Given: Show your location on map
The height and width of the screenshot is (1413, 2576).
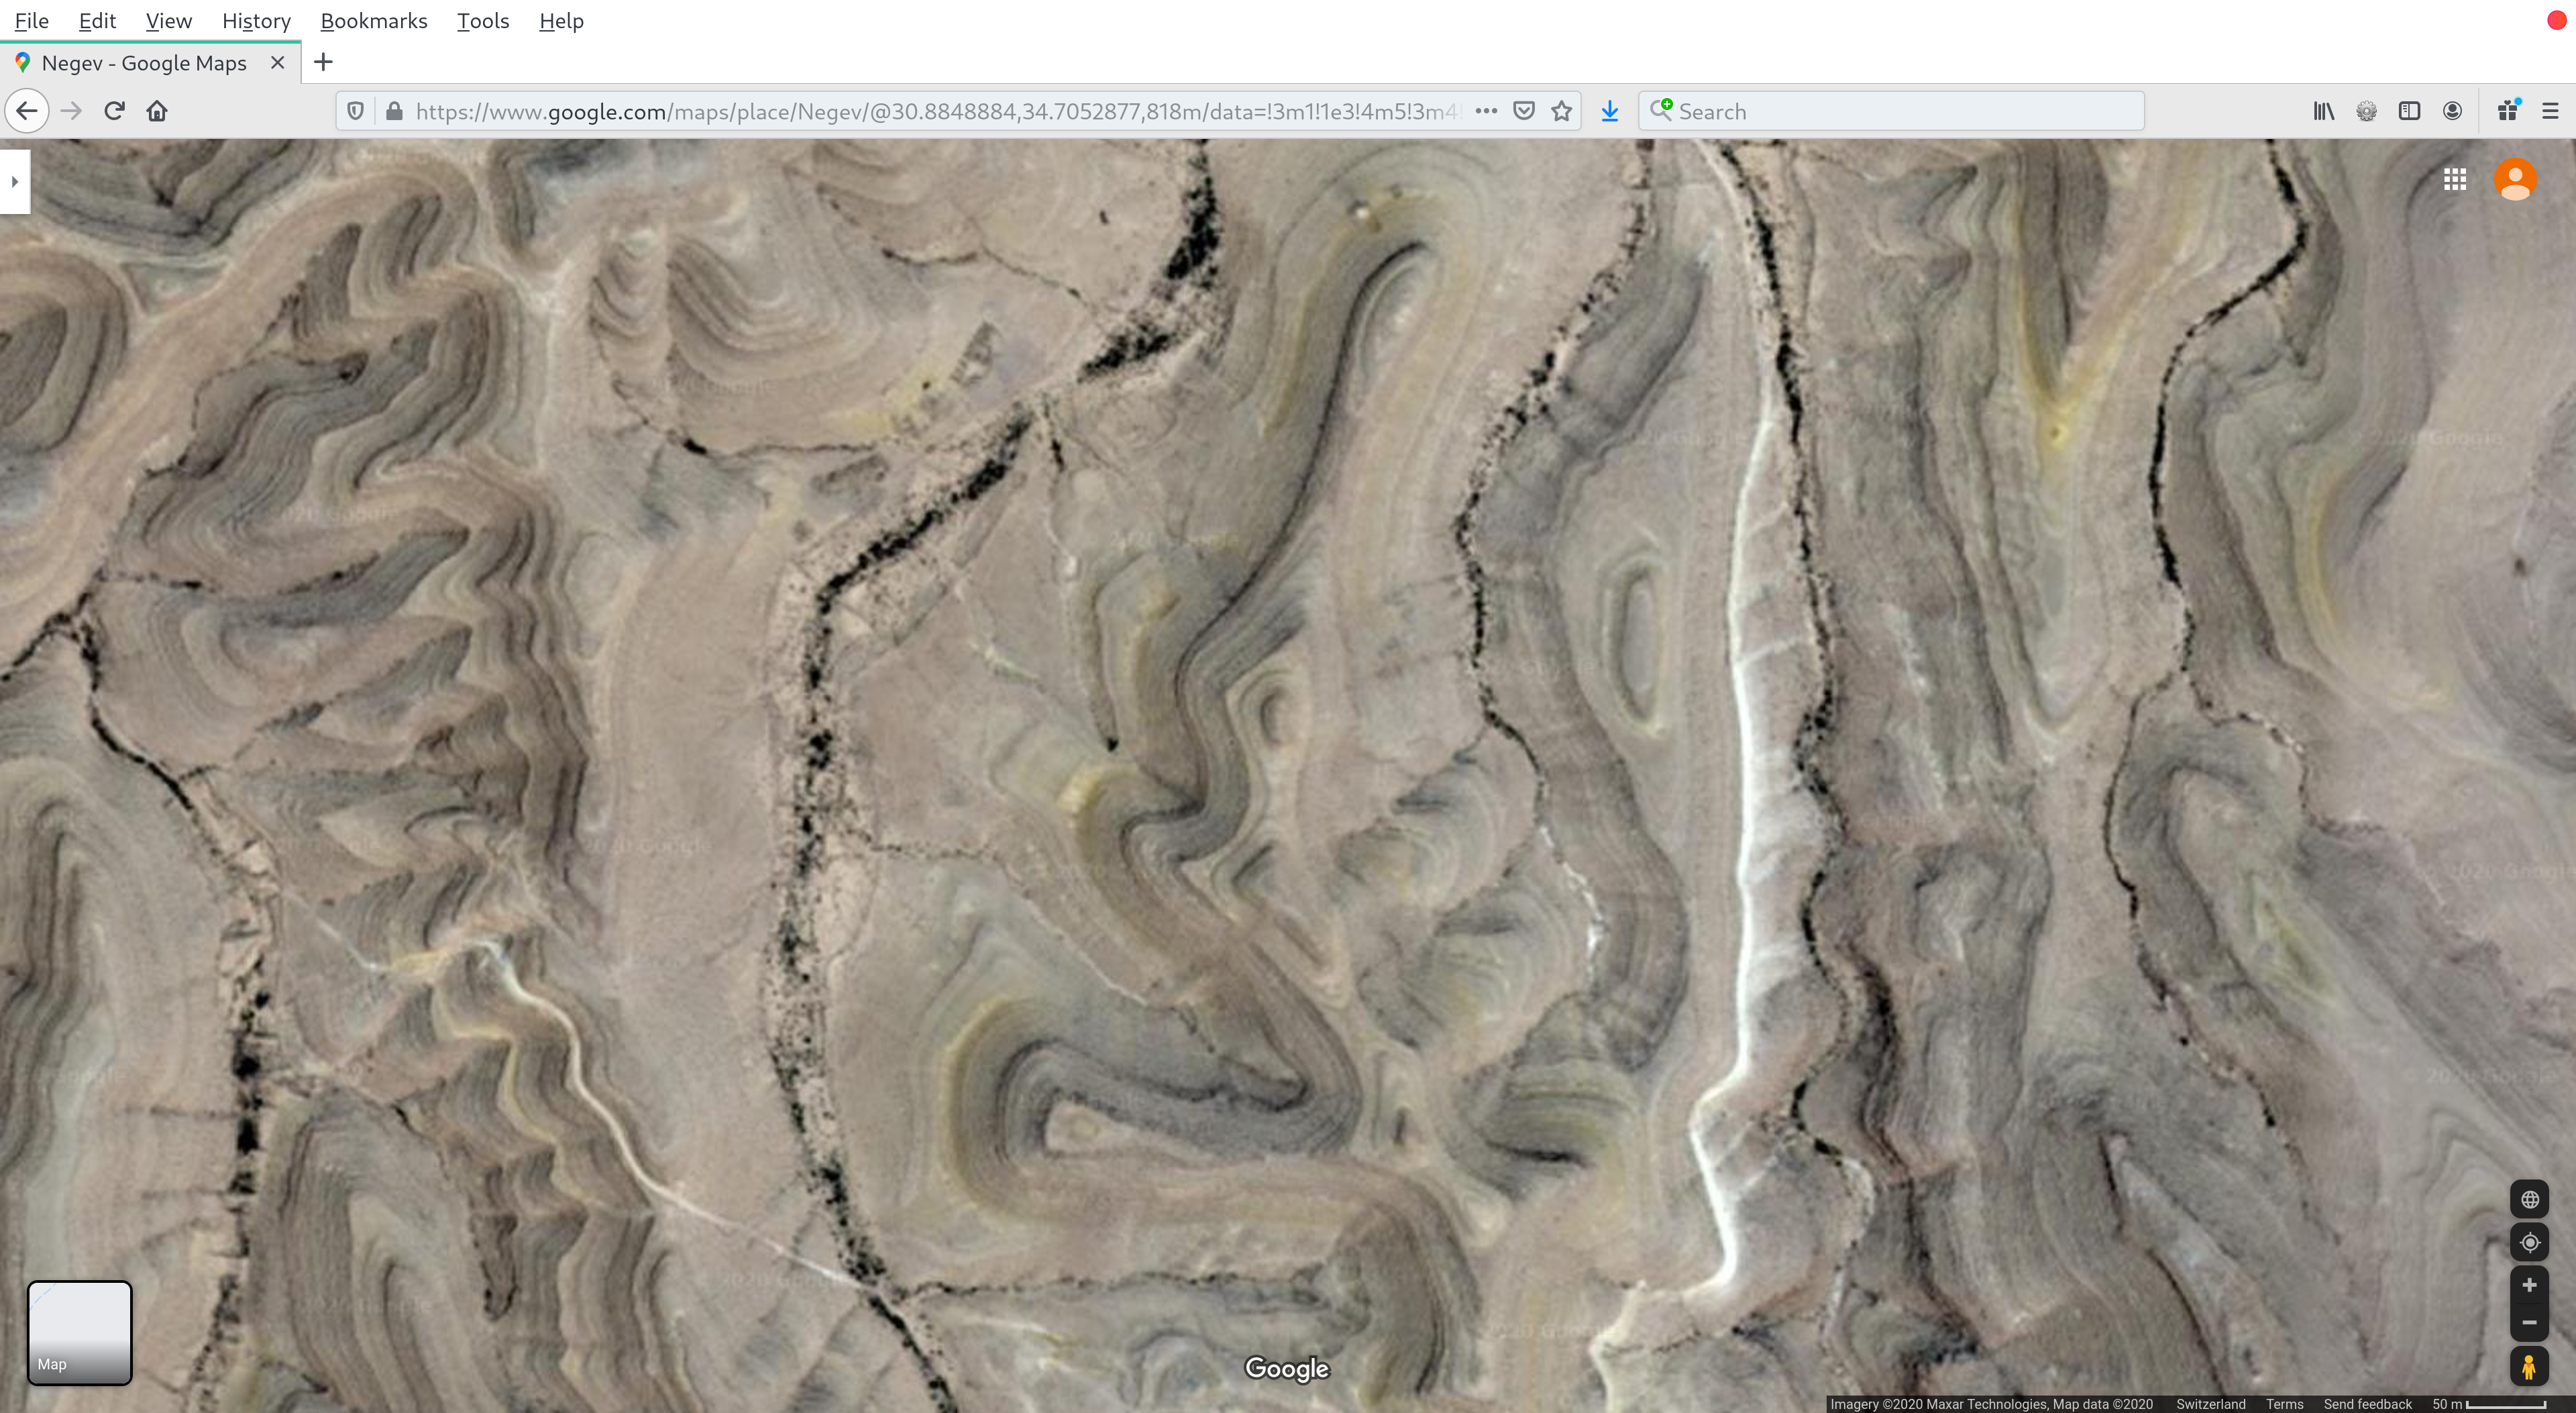Looking at the screenshot, I should tap(2529, 1242).
